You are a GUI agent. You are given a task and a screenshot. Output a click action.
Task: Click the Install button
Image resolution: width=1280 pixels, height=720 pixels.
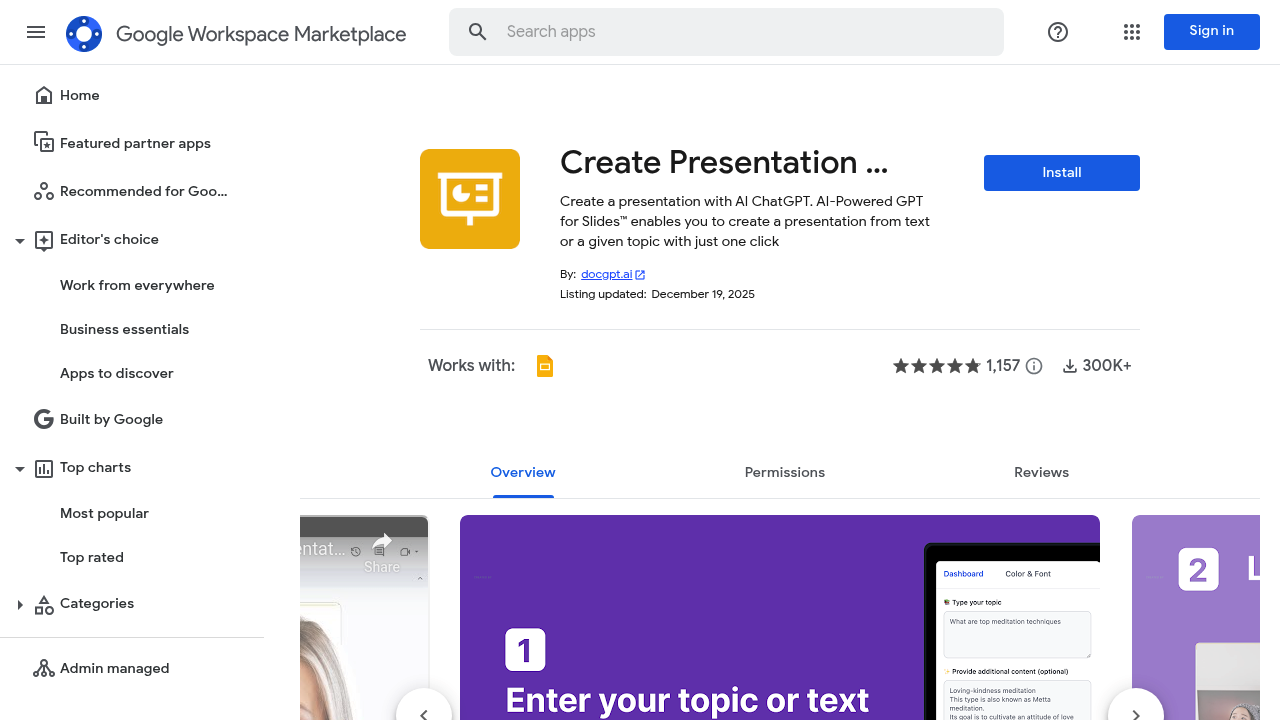[1061, 172]
